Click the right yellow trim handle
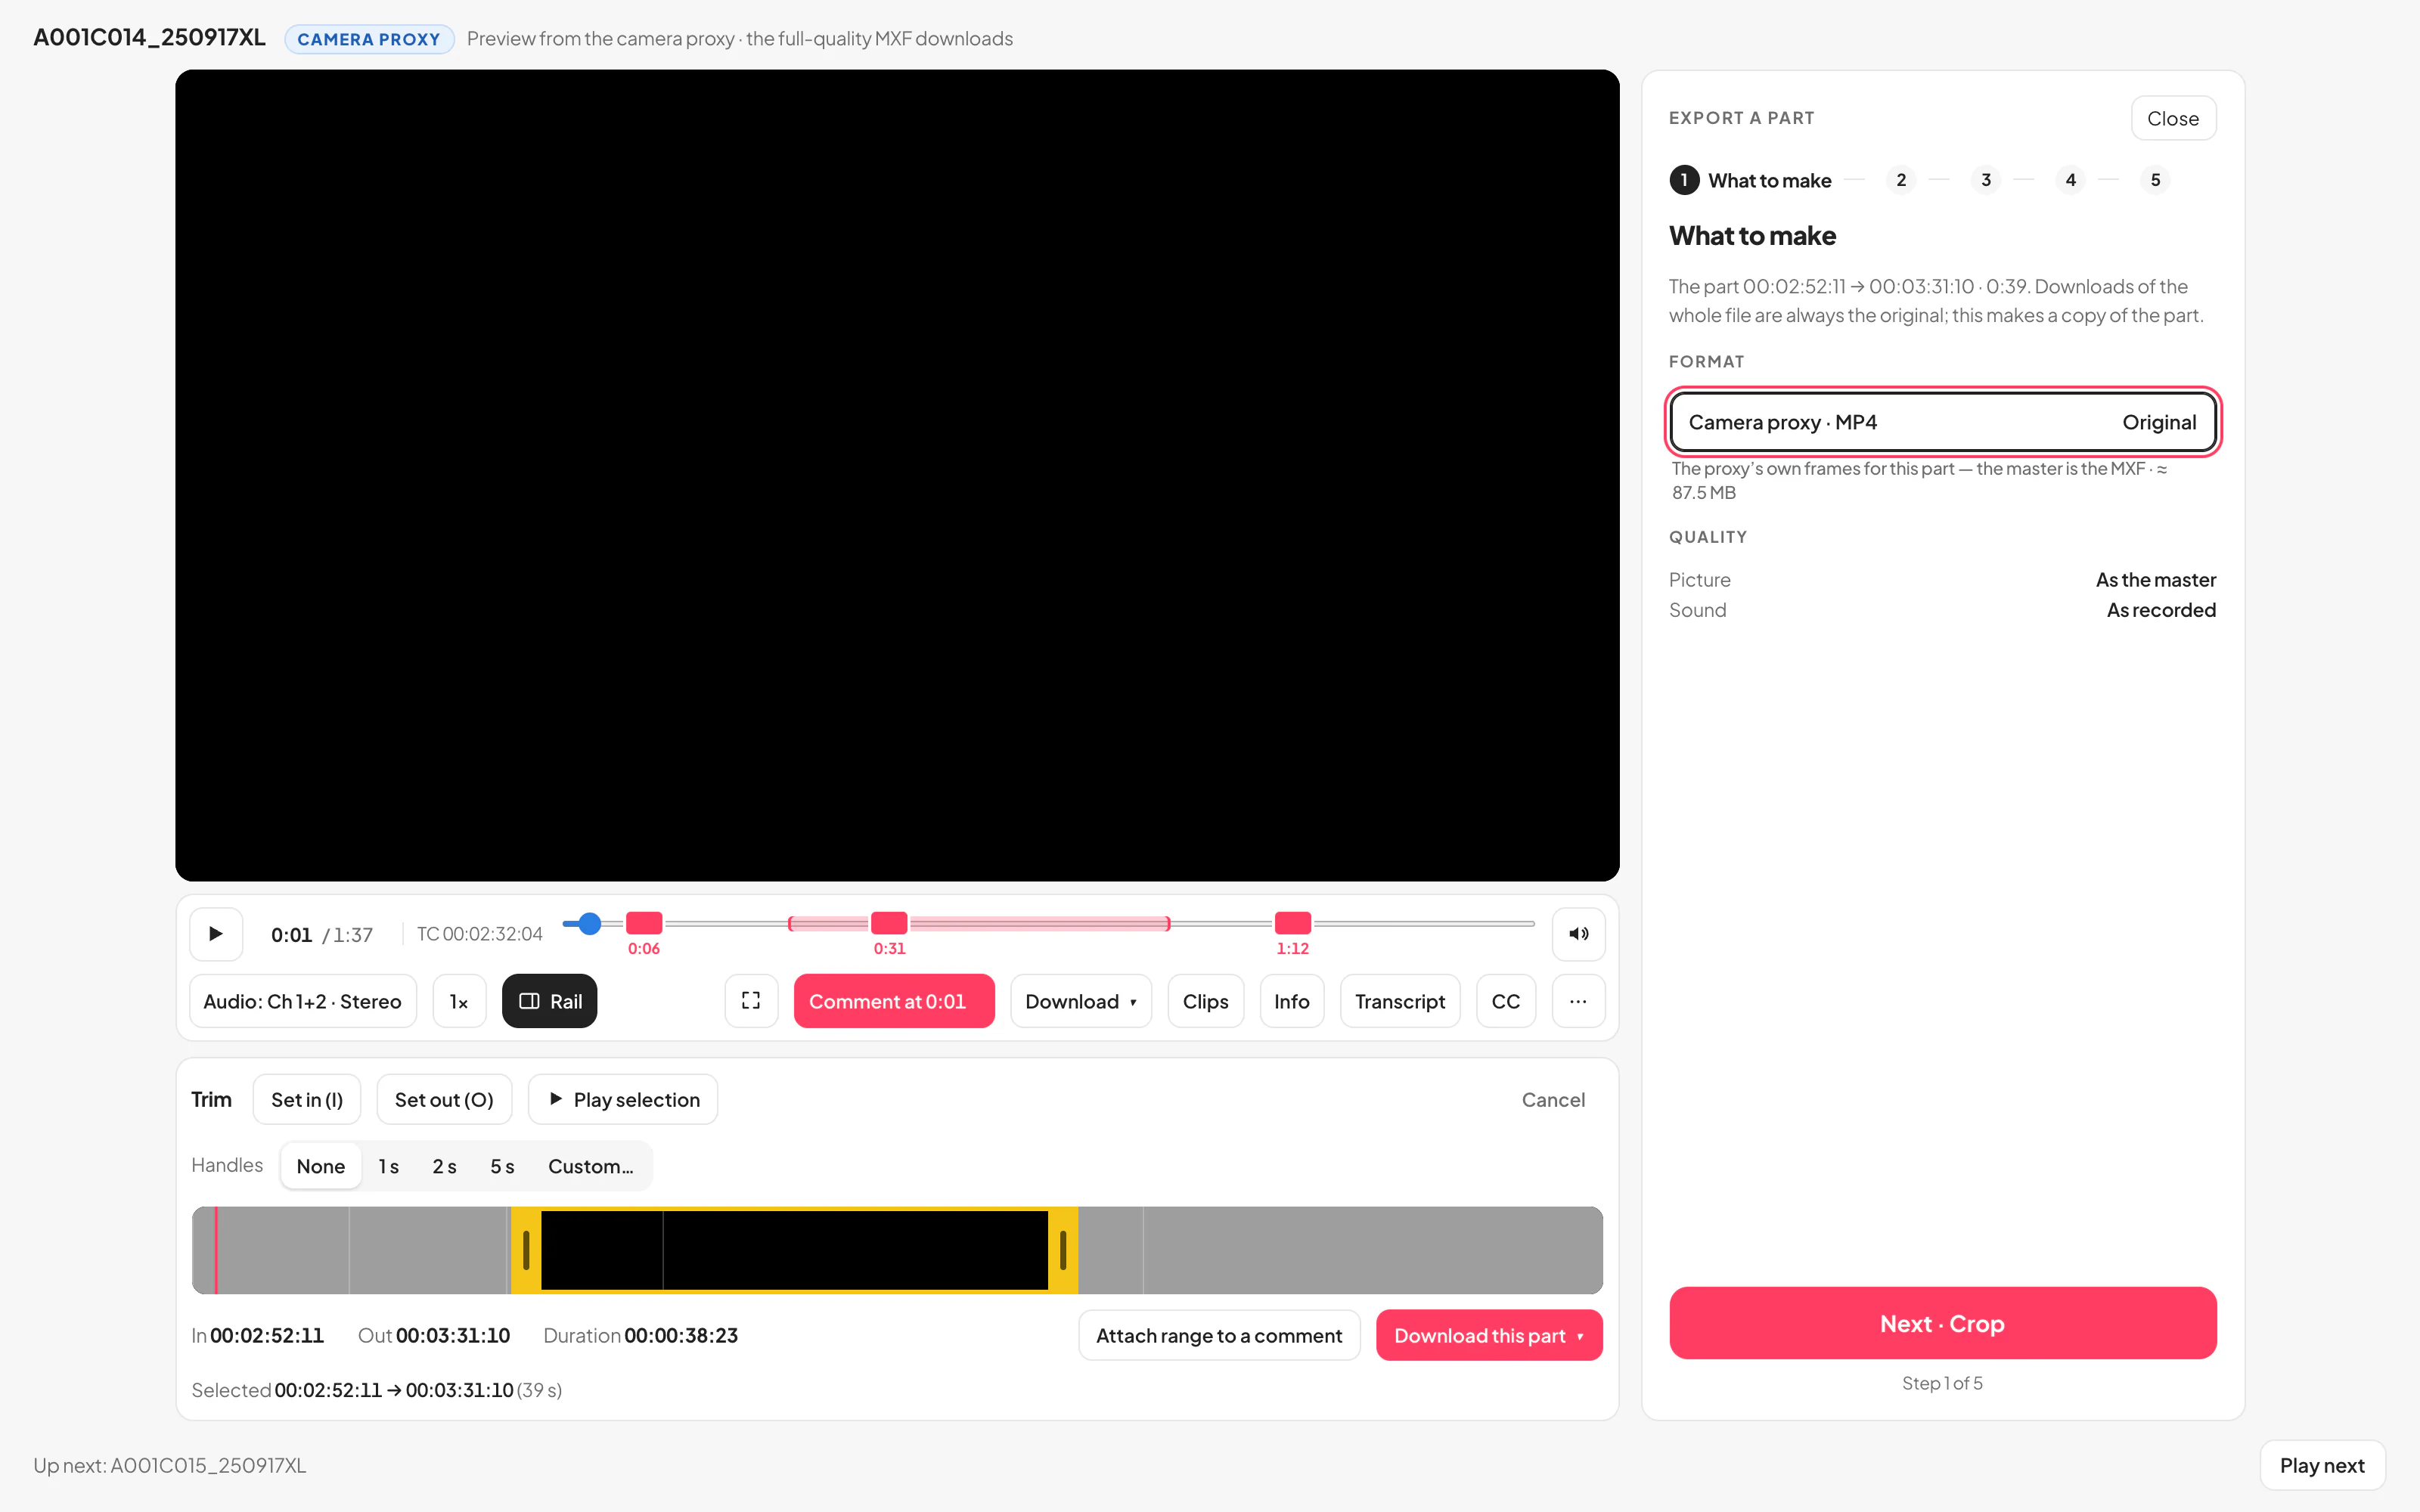 (x=1062, y=1250)
